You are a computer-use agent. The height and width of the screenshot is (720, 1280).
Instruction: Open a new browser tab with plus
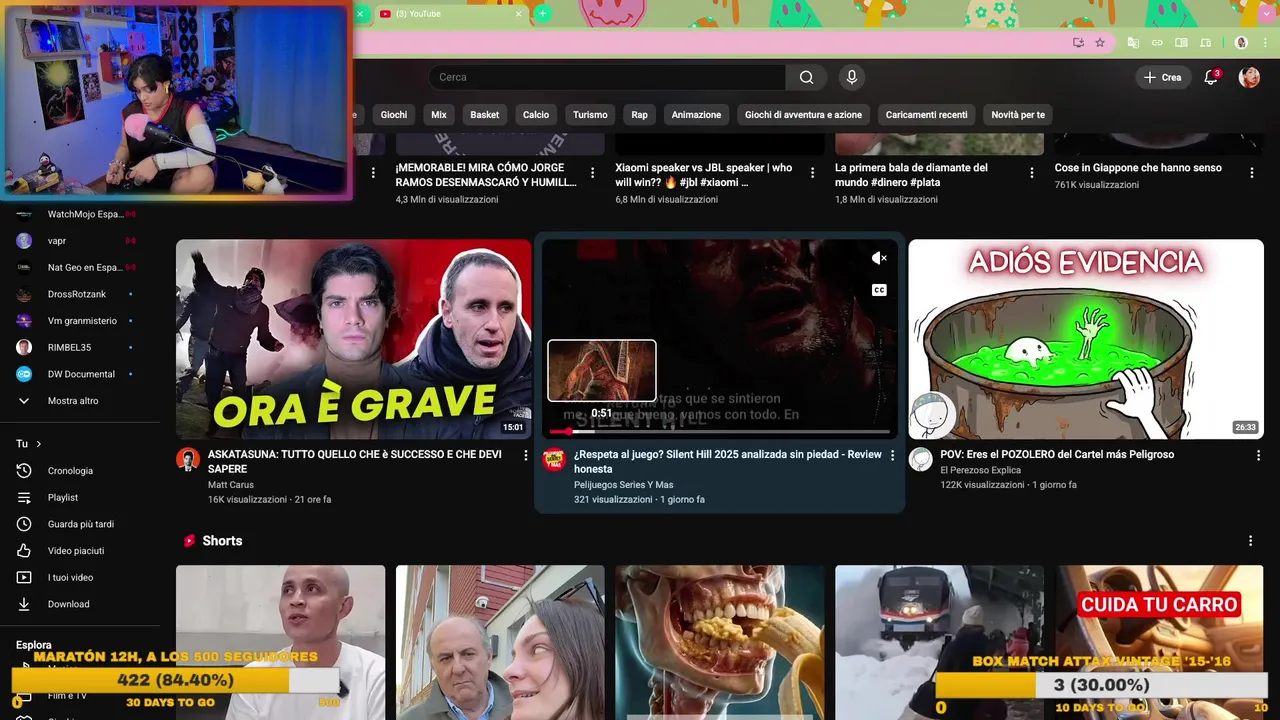coord(542,13)
